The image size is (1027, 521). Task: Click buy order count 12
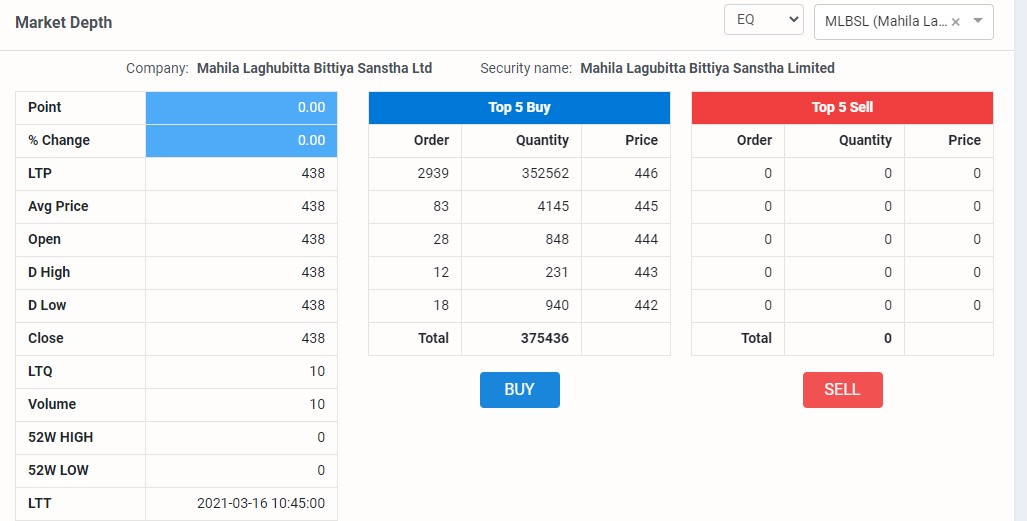441,272
